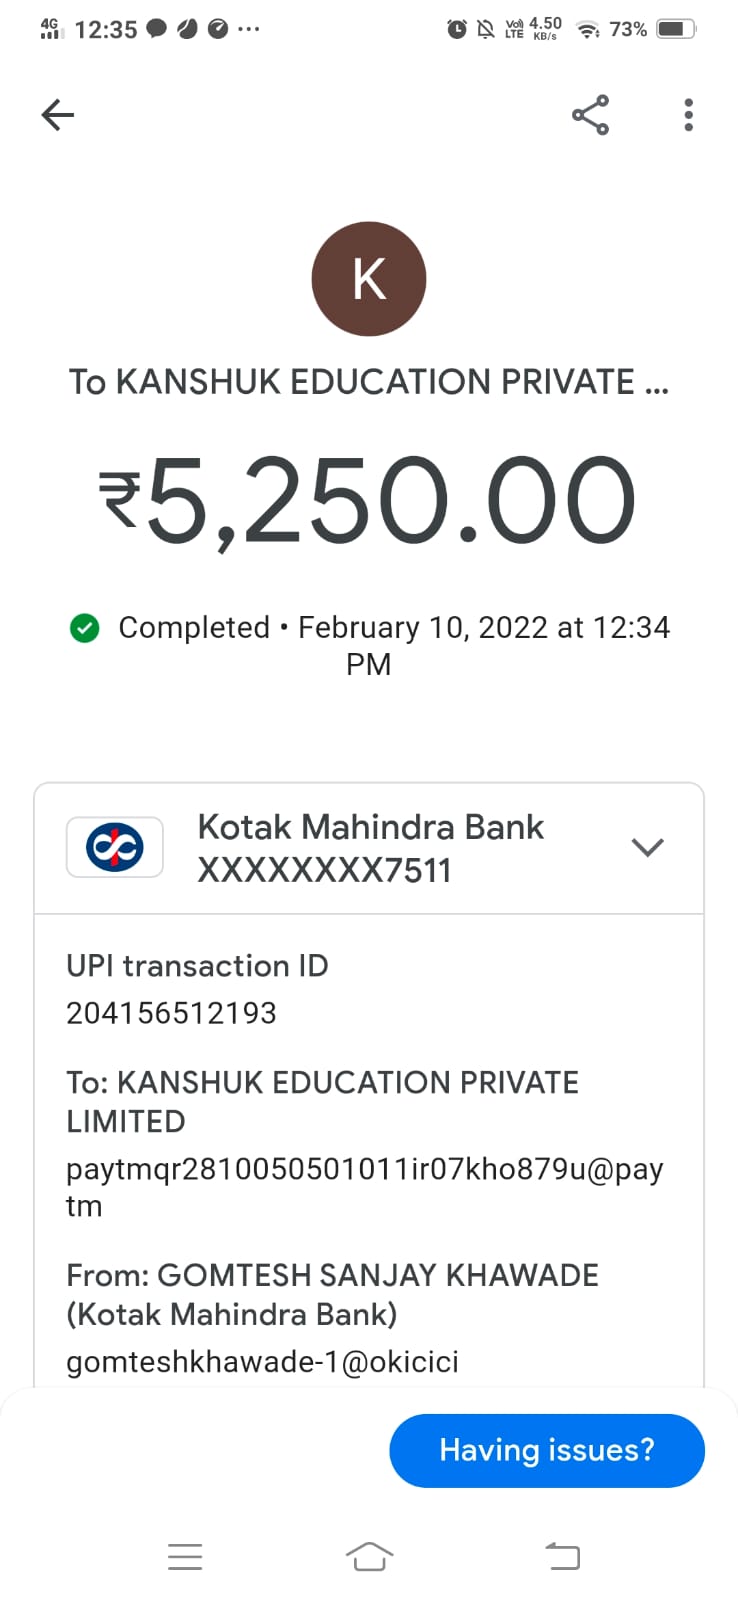Tap the ₹5,250.00 amount

369,500
